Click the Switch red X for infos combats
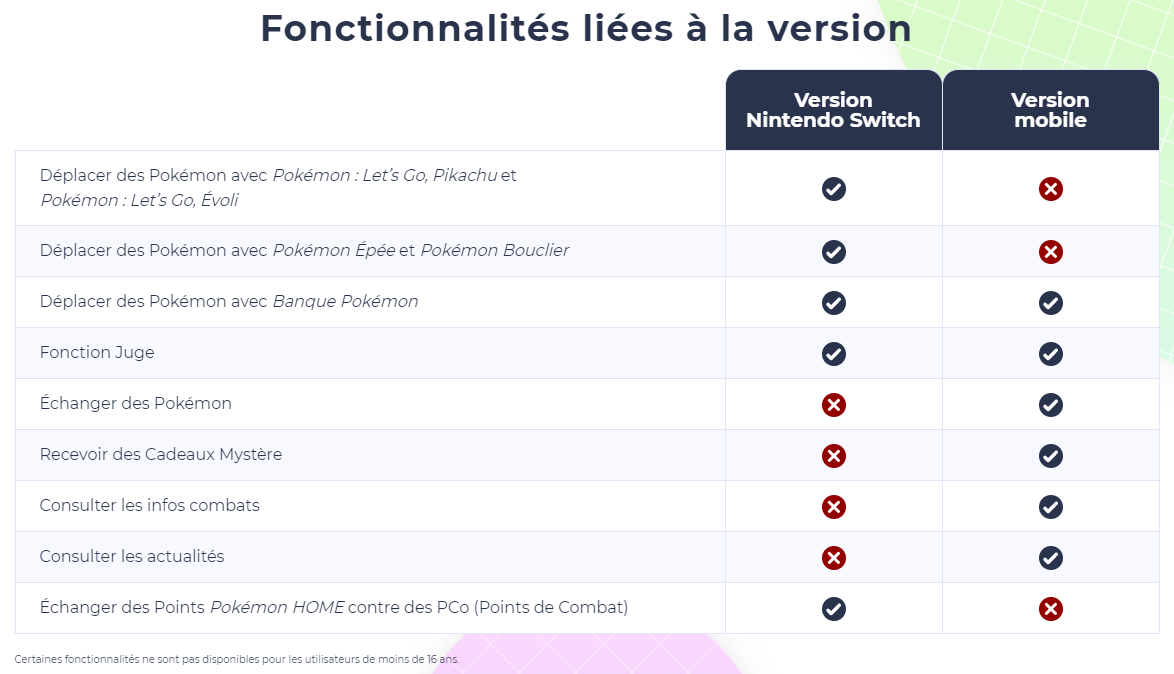 tap(833, 506)
